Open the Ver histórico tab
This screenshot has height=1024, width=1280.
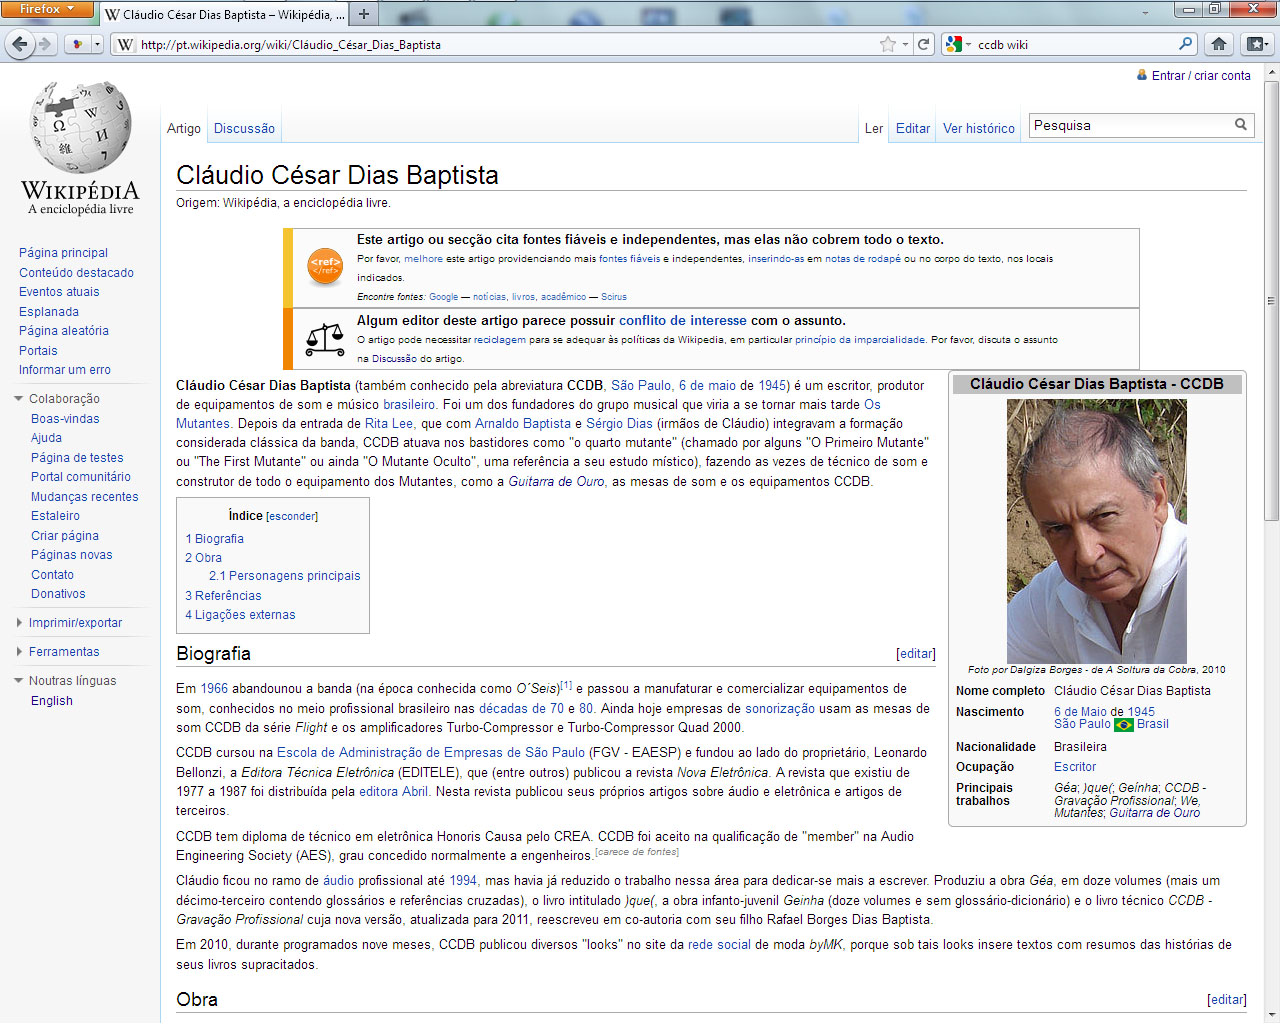[x=978, y=128]
